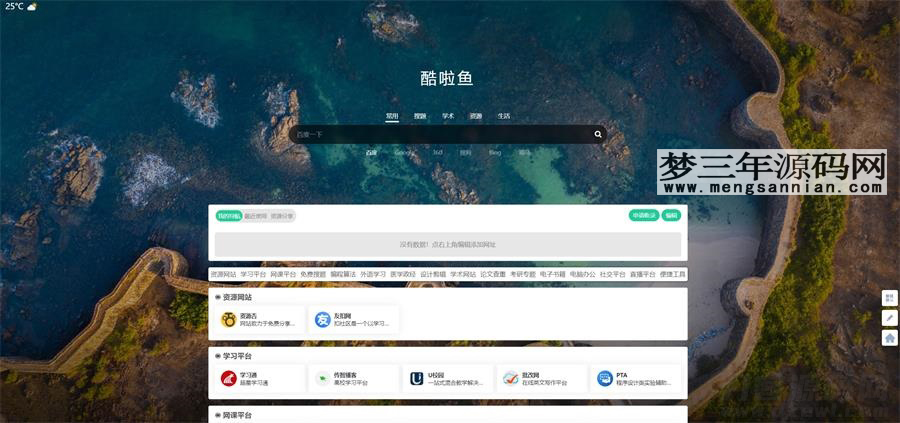This screenshot has height=423, width=900.
Task: Select Bing as the search engine
Action: click(x=495, y=153)
